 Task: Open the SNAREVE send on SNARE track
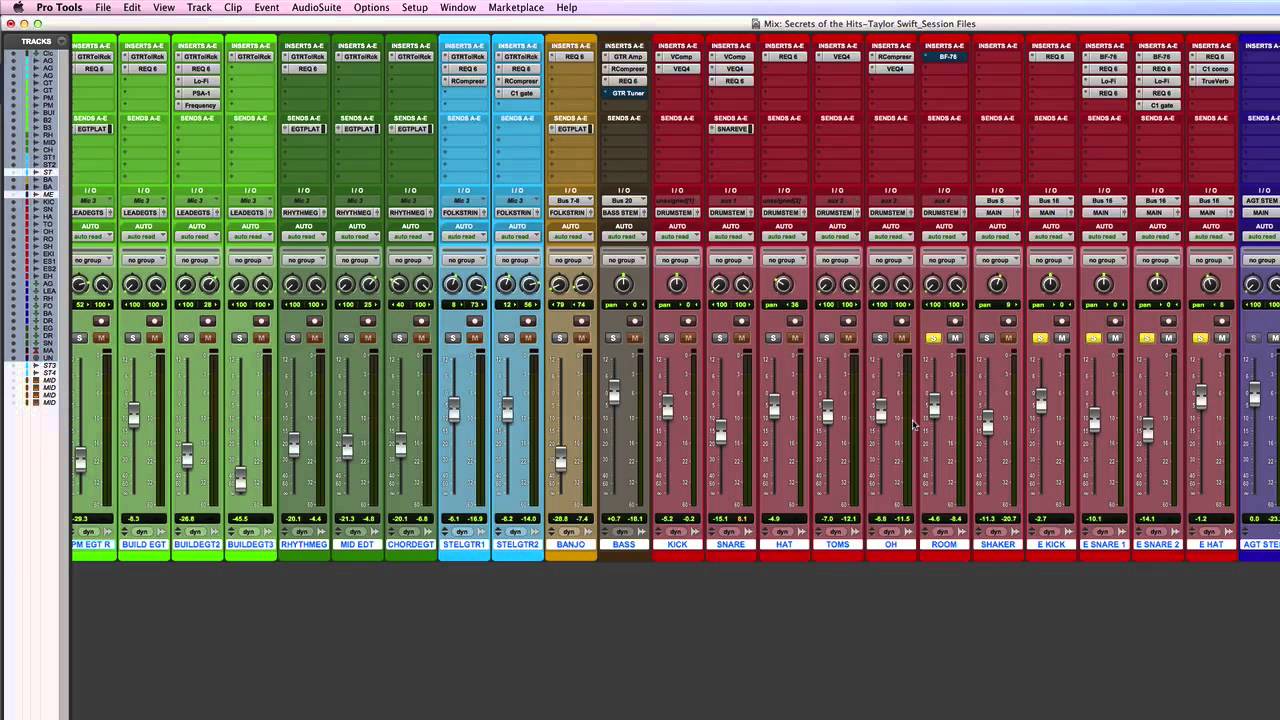point(732,129)
